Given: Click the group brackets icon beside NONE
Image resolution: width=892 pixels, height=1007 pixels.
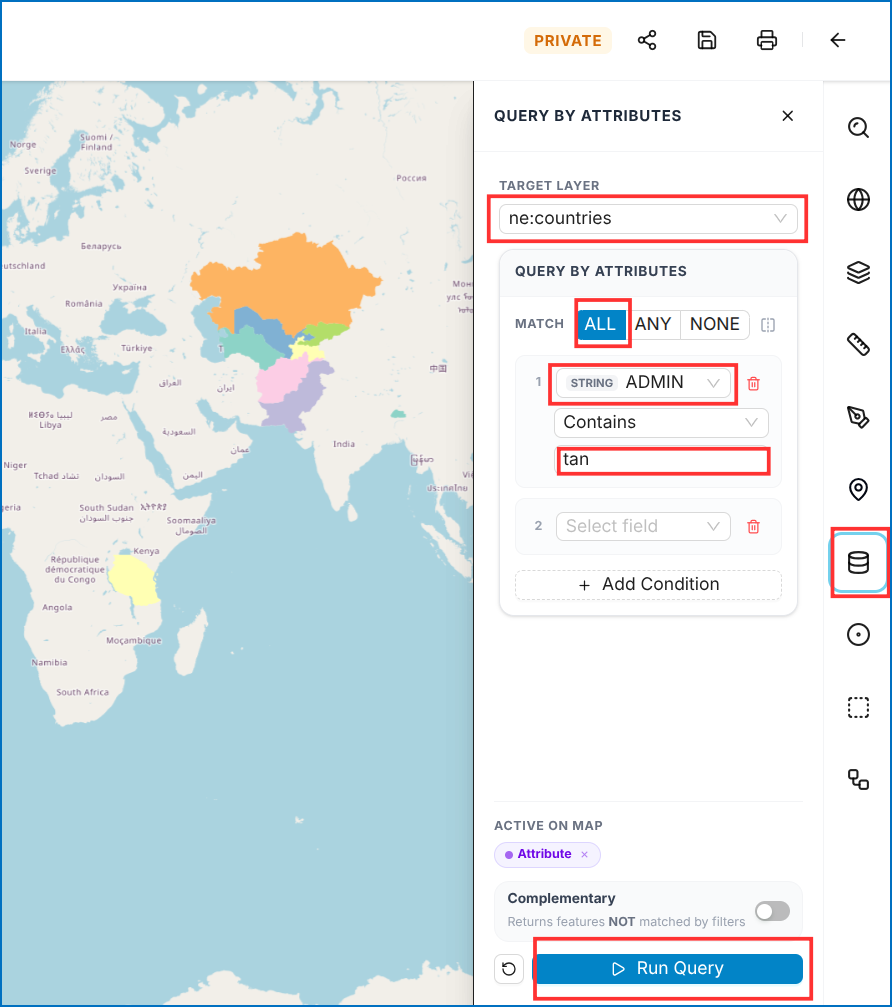Looking at the screenshot, I should click(767, 325).
